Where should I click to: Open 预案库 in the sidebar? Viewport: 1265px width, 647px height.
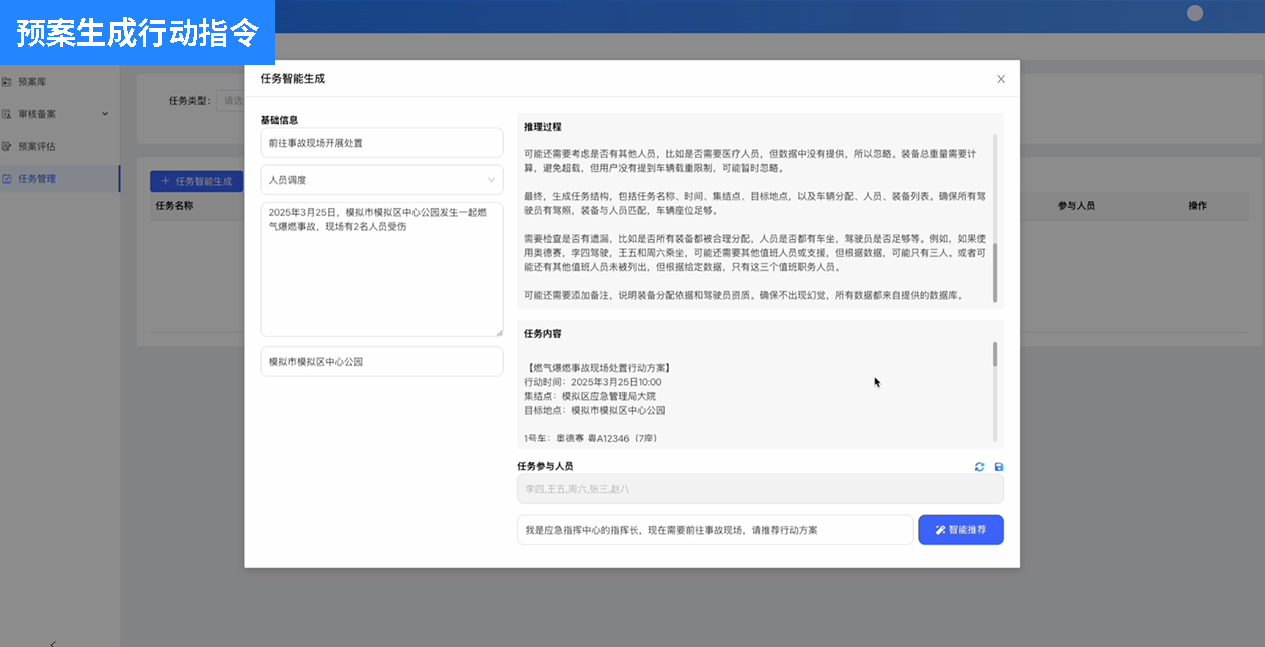coord(32,82)
